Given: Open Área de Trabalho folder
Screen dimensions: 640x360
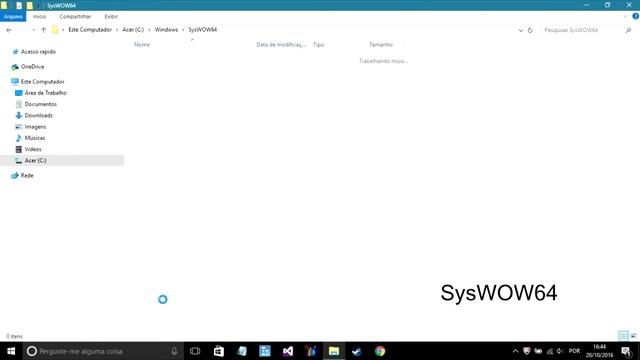Looking at the screenshot, I should click(45, 93).
